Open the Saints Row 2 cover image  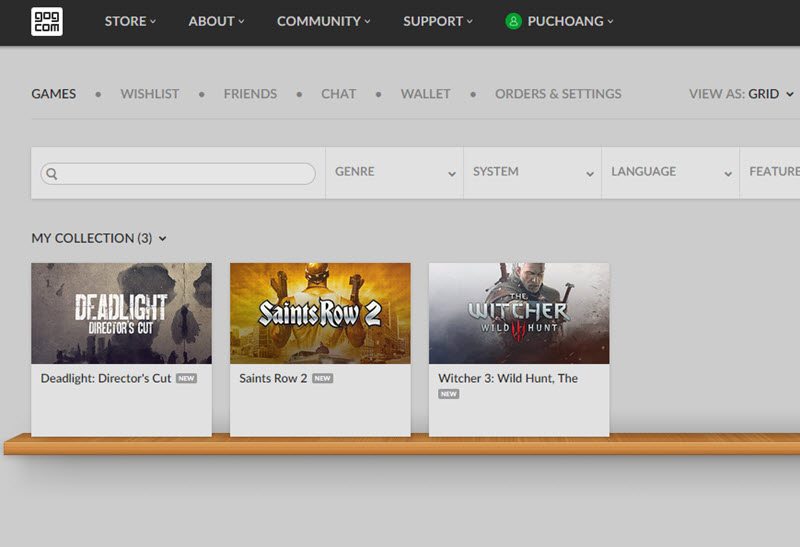pos(320,313)
